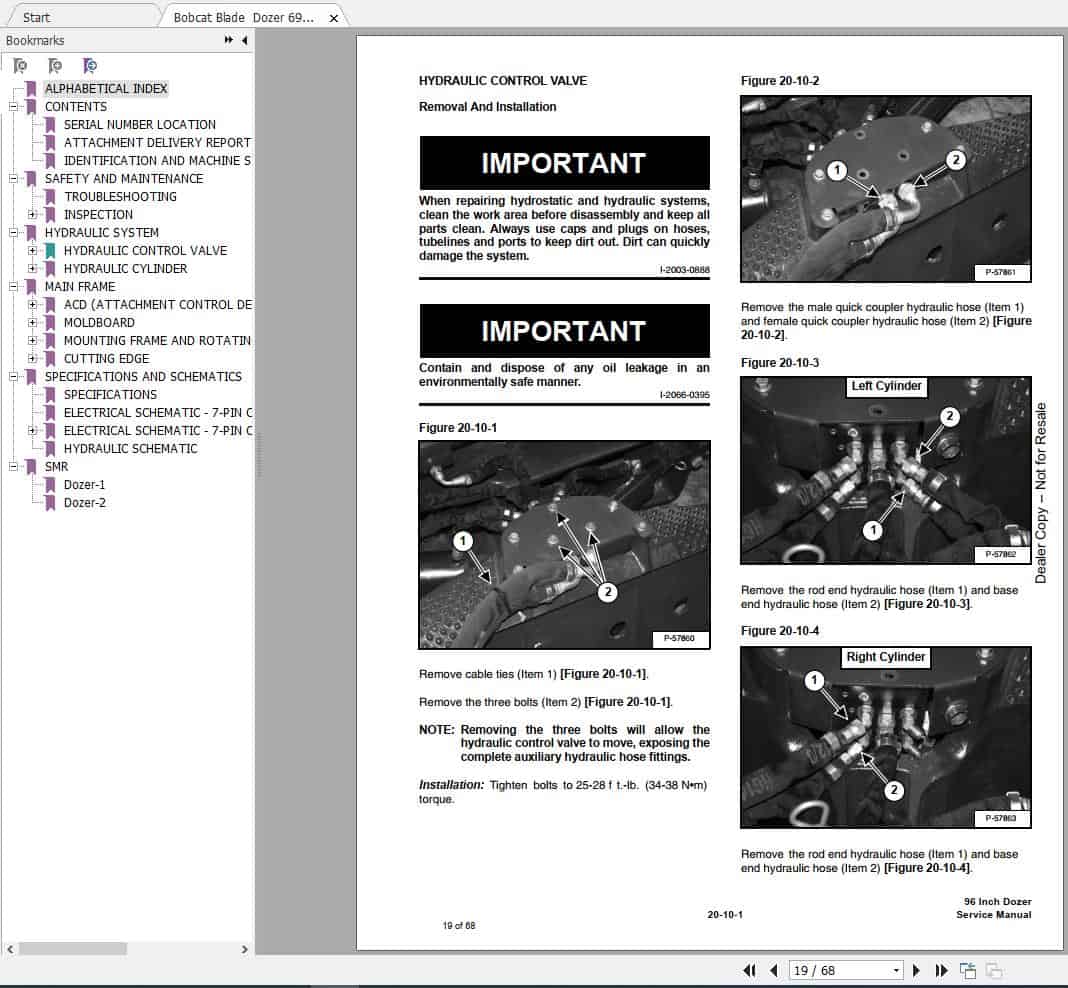Click the bookmark icon beside MOLDBOARD
This screenshot has height=988, width=1068.
coord(50,323)
